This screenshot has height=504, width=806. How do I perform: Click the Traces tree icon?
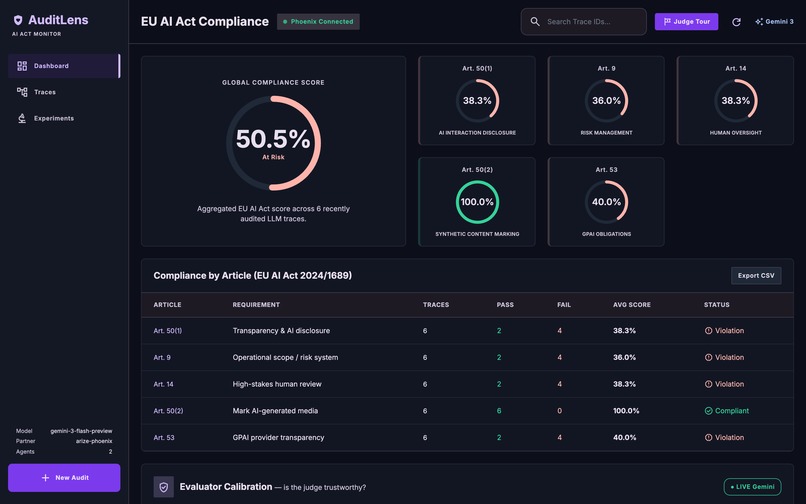(x=22, y=92)
